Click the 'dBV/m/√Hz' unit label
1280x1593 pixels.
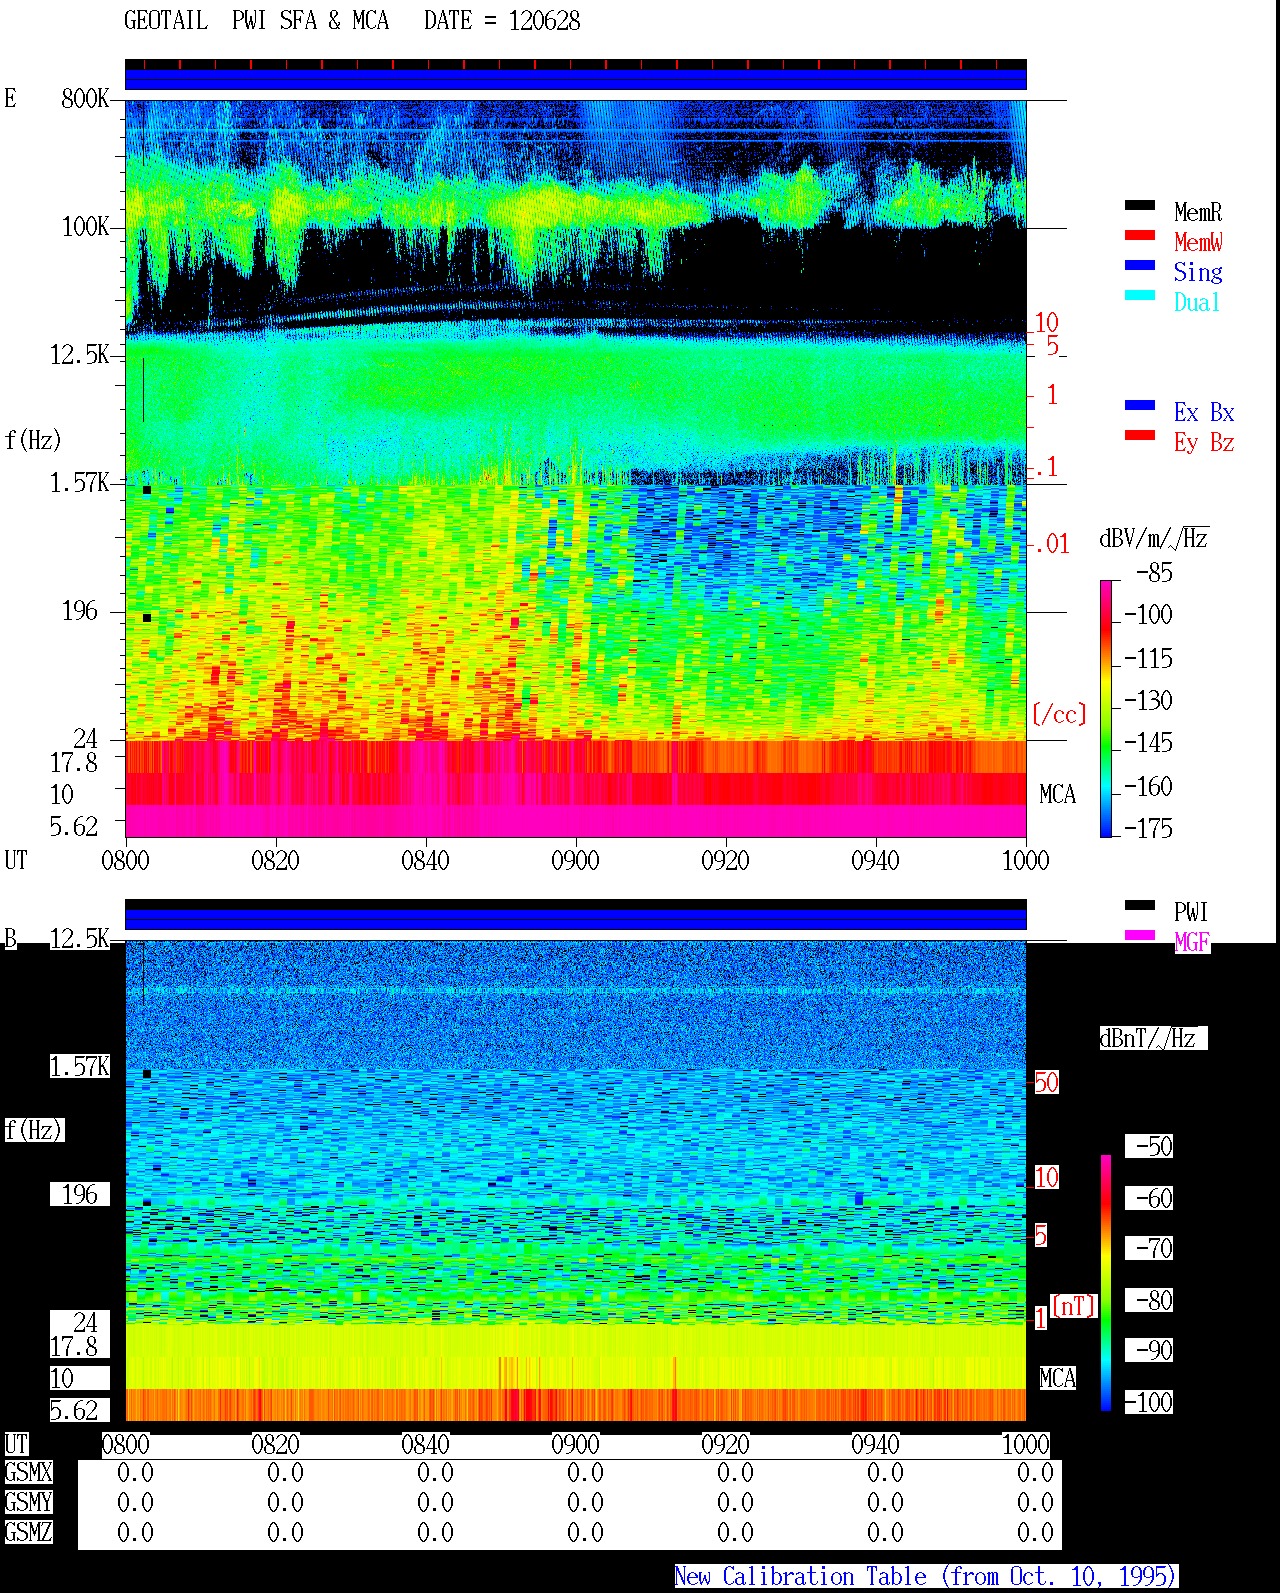coord(1154,538)
